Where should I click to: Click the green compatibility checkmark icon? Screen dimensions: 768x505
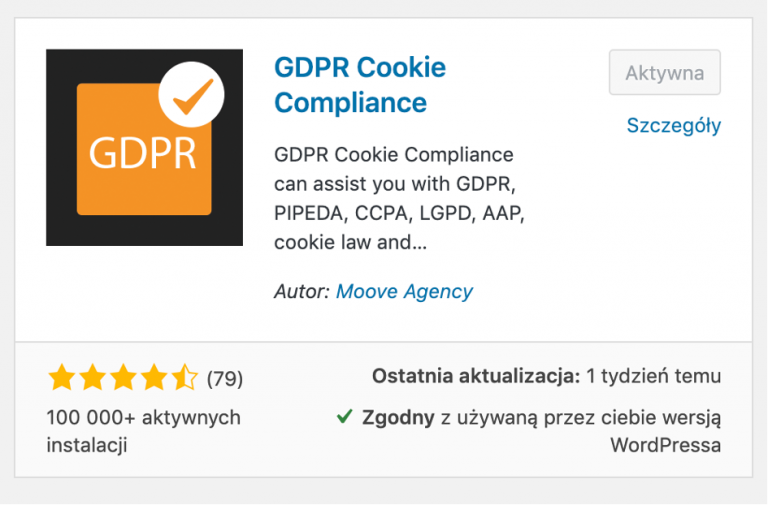point(344,417)
